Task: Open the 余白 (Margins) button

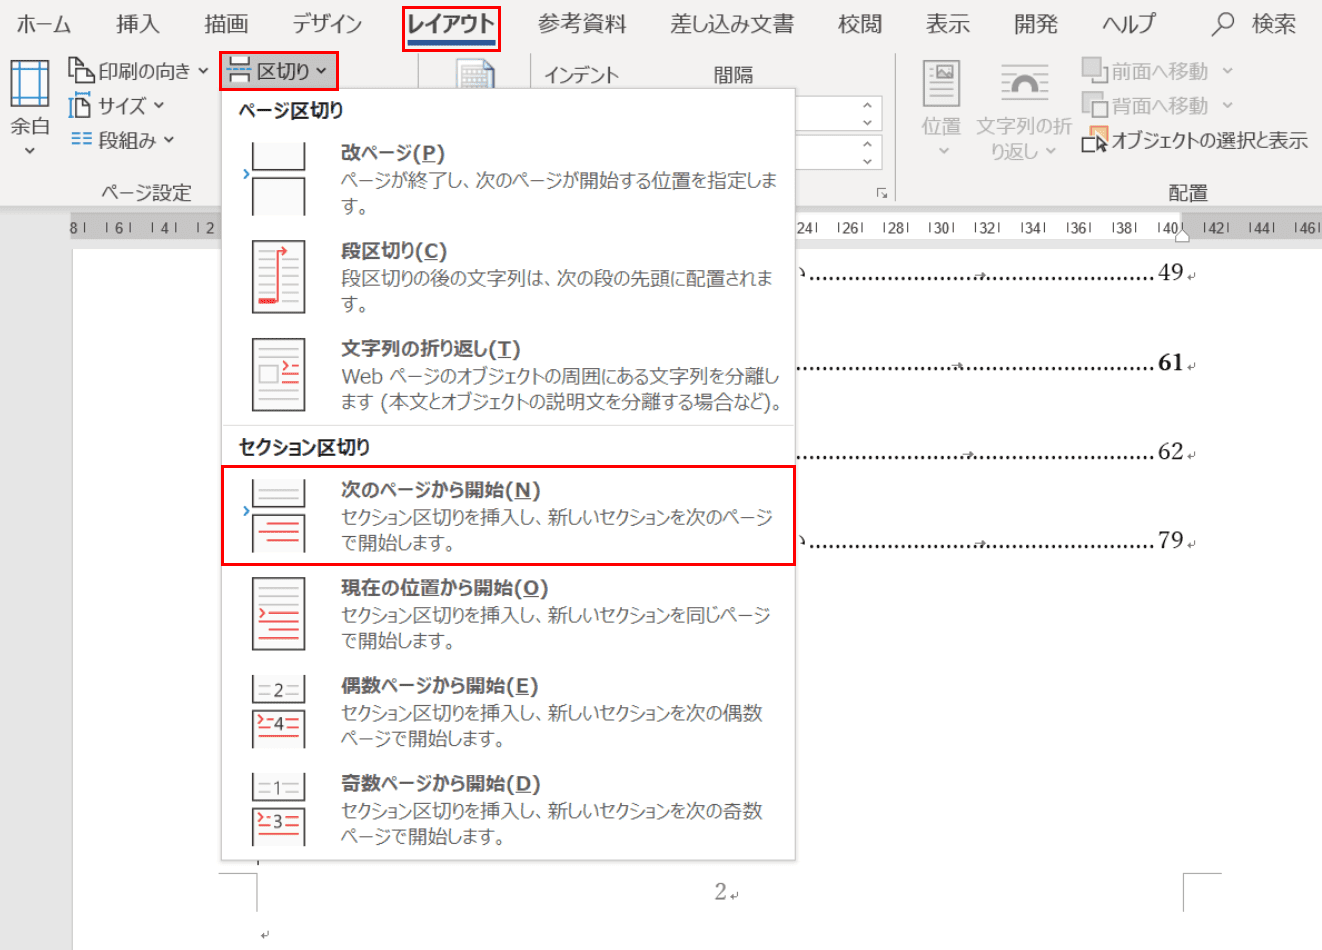Action: coord(29,108)
